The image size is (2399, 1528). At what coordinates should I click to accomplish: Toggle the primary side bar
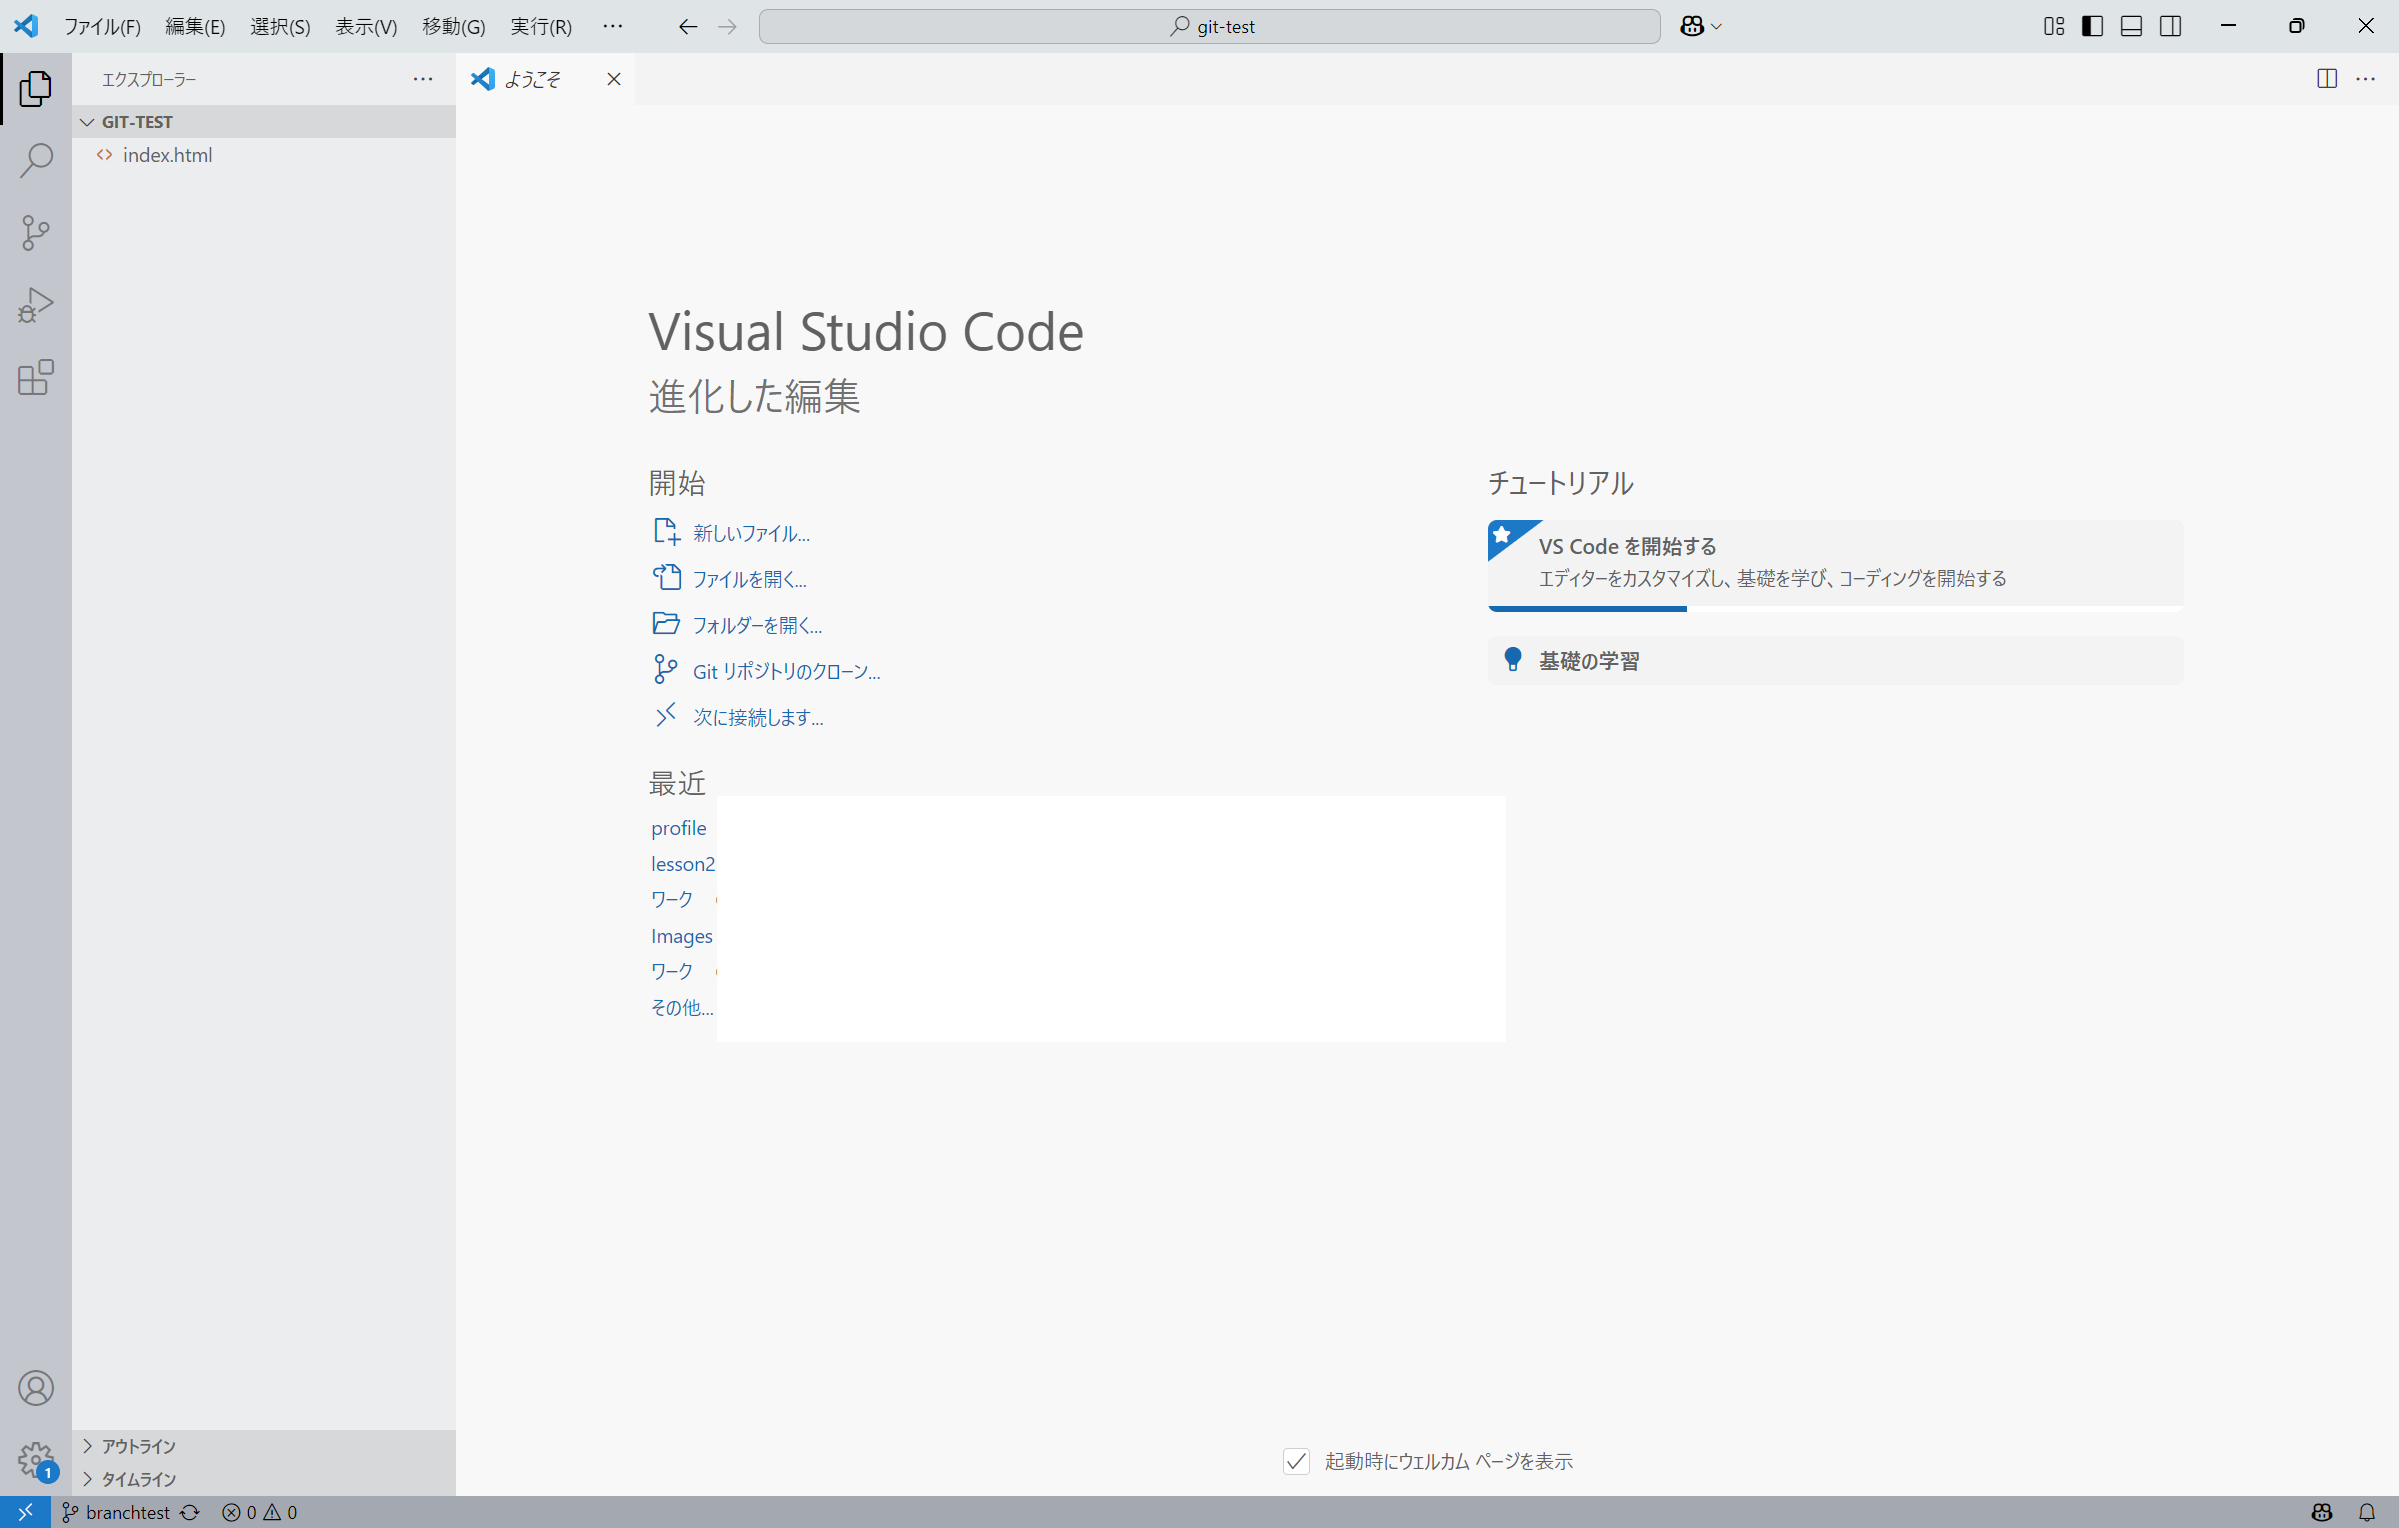[x=2092, y=26]
